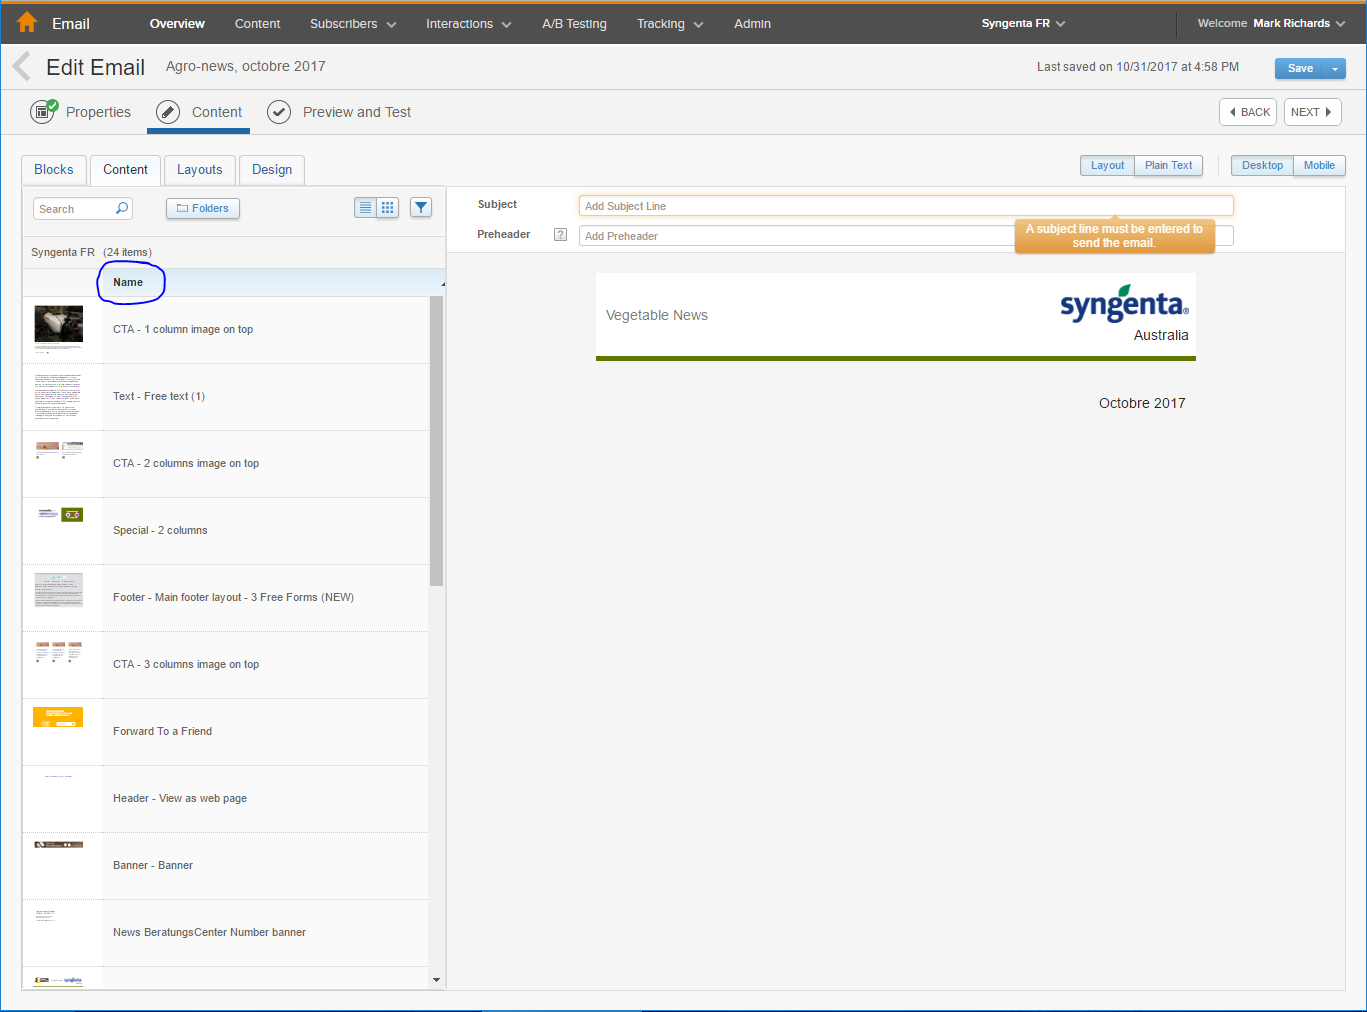The image size is (1367, 1012).
Task: Click 'Octobre 2017' in the preview
Action: point(1142,403)
